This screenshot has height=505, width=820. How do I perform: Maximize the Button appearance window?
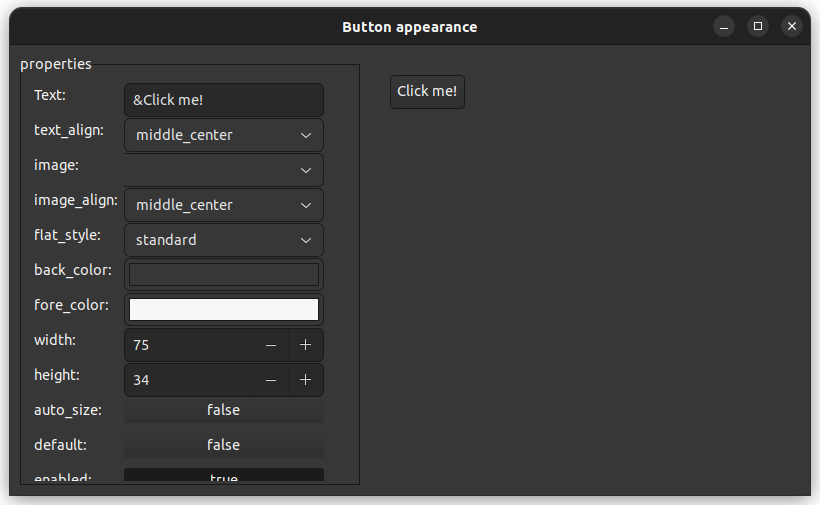click(x=758, y=27)
